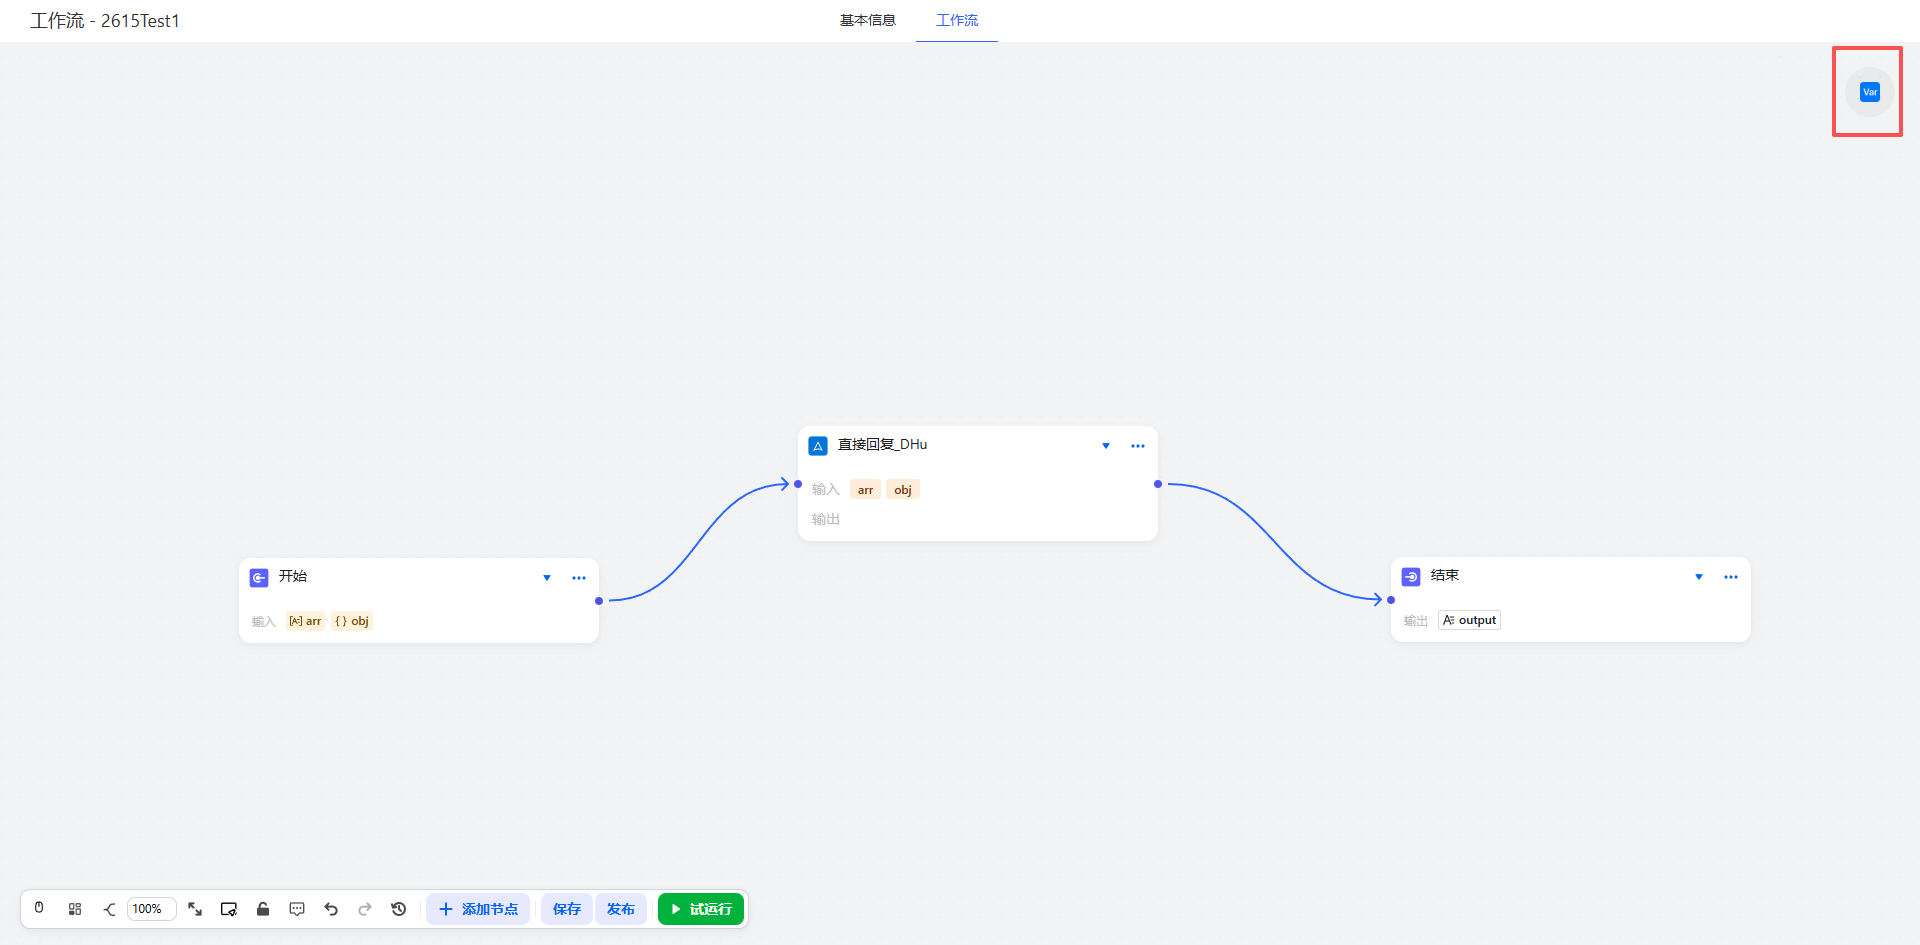Click the redo arrow in the toolbar
The image size is (1920, 945).
[365, 909]
